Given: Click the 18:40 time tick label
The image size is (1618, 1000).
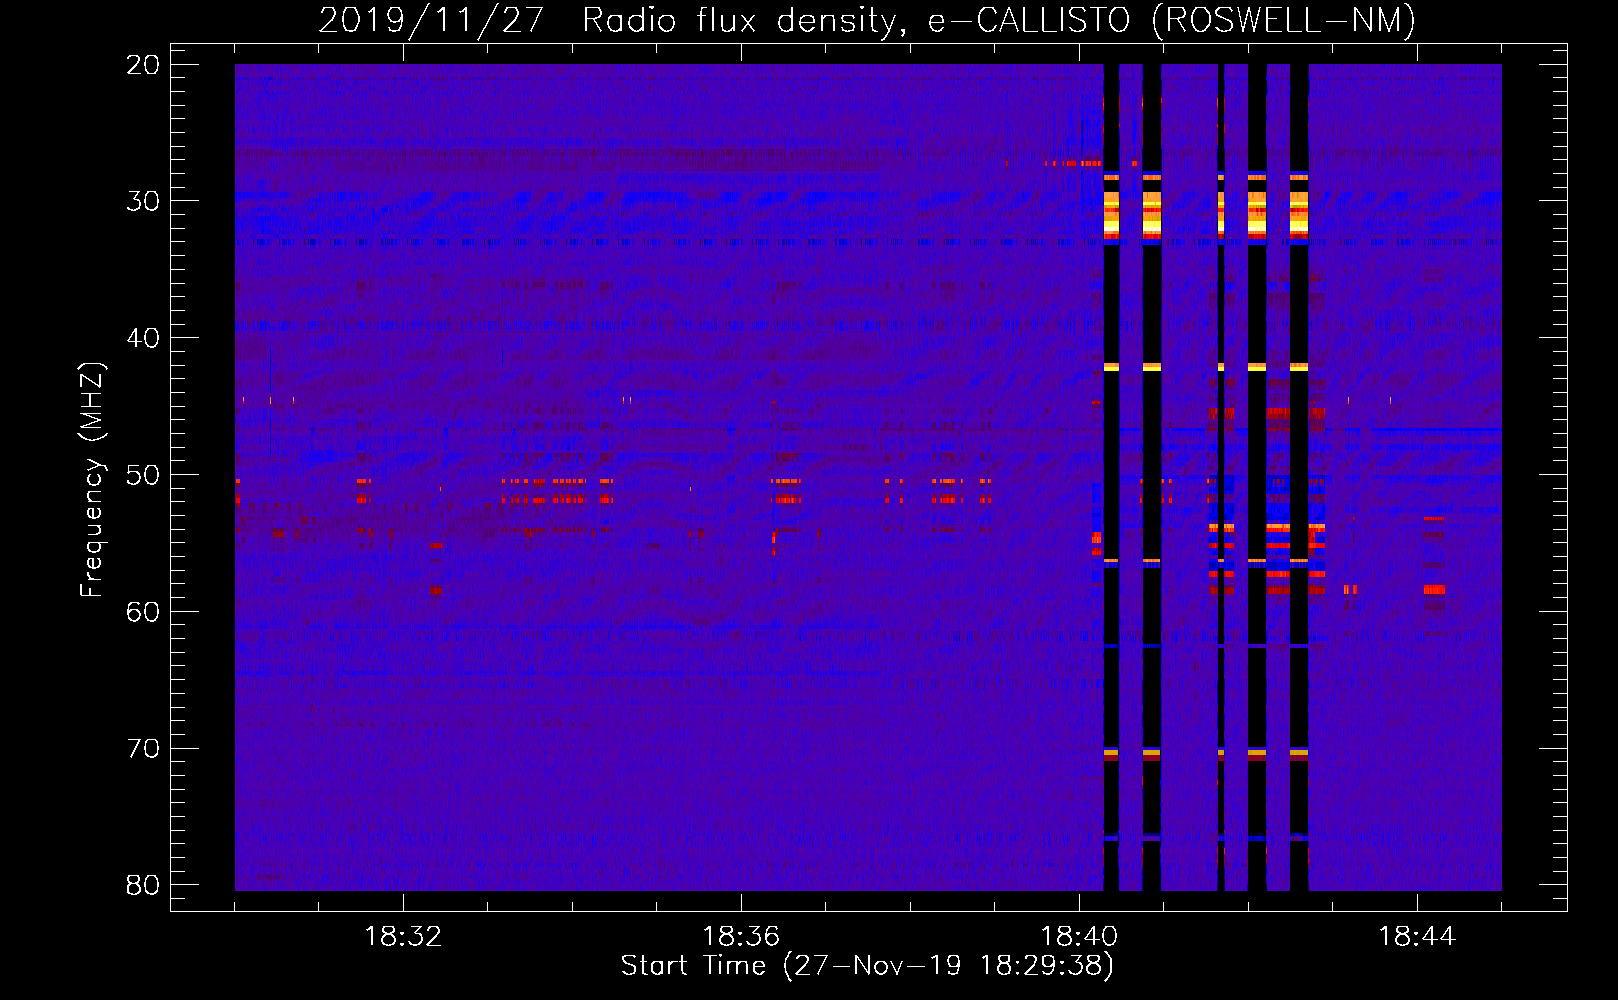Looking at the screenshot, I should [x=1079, y=937].
